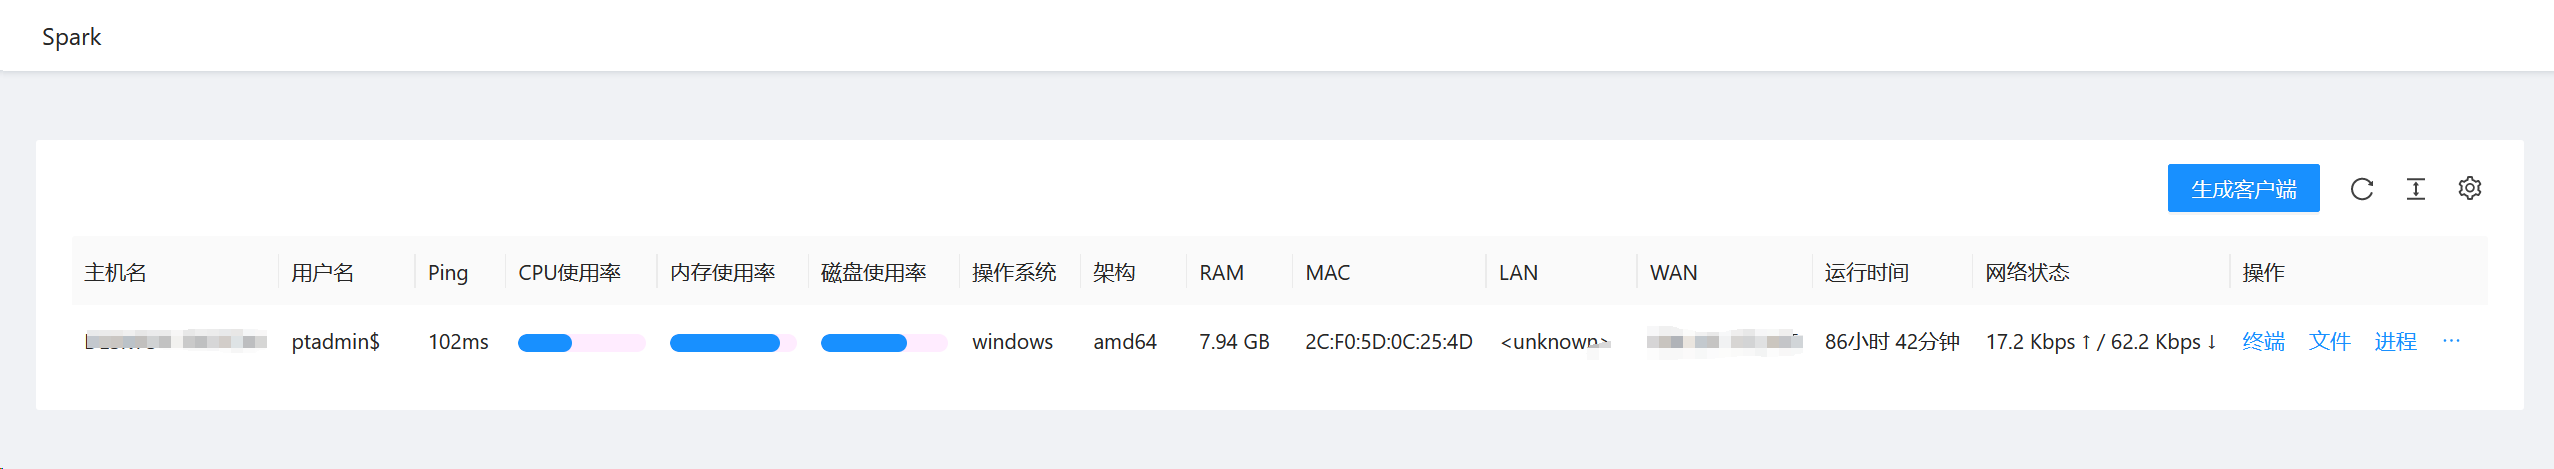Click the ptadmin$ username cell
The height and width of the screenshot is (469, 2554).
pyautogui.click(x=335, y=342)
